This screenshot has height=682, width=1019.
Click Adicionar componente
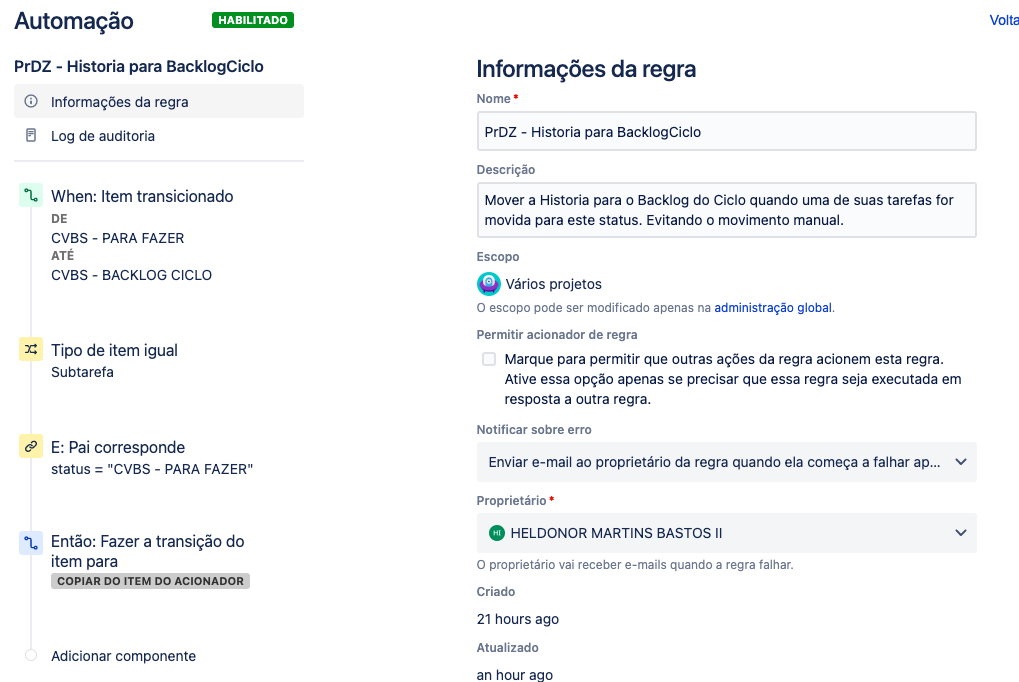(x=123, y=656)
